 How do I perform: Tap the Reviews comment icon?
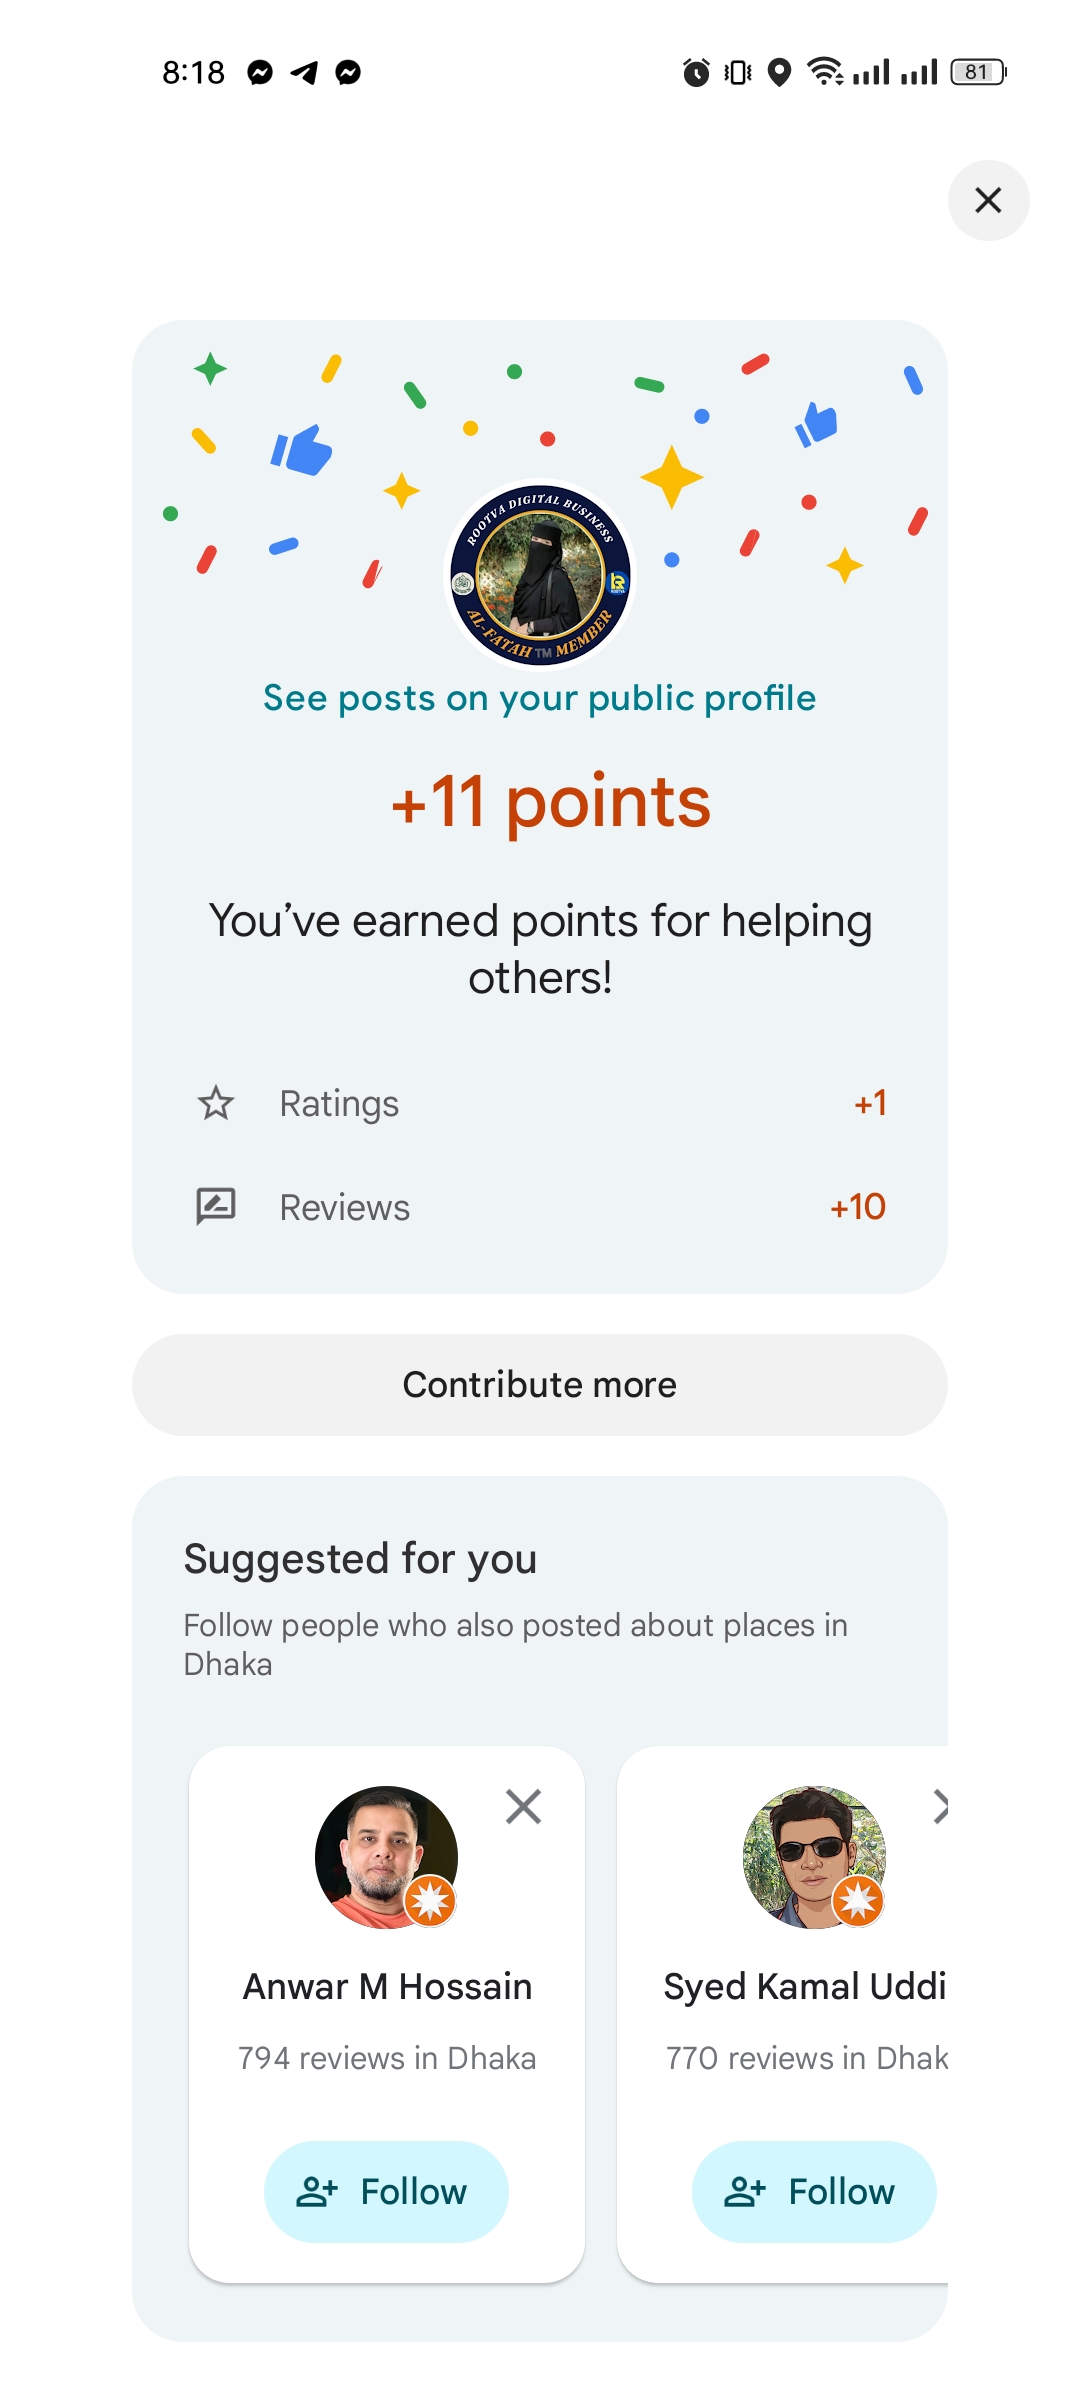(216, 1207)
